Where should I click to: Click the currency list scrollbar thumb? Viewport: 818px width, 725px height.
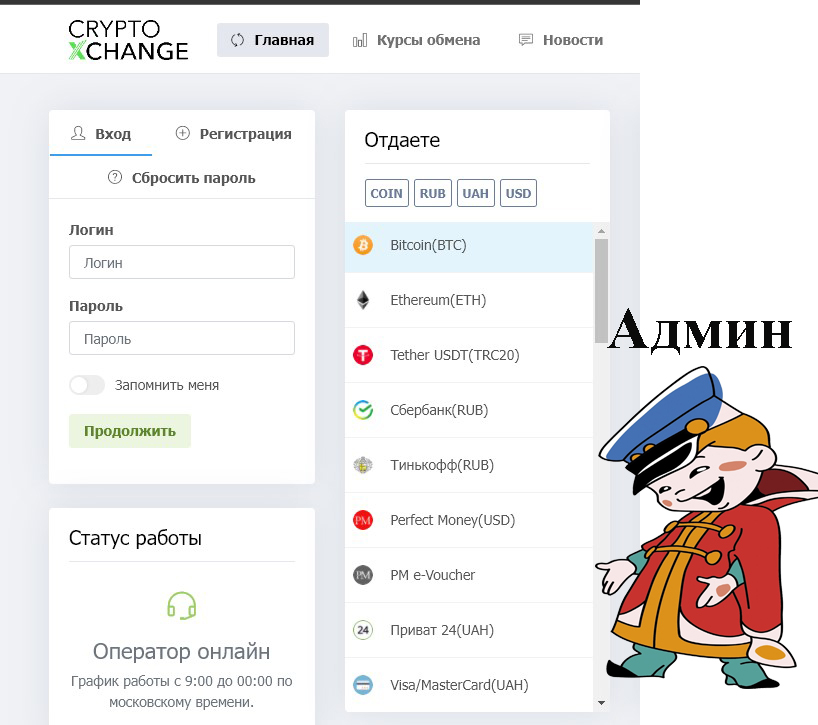point(602,291)
